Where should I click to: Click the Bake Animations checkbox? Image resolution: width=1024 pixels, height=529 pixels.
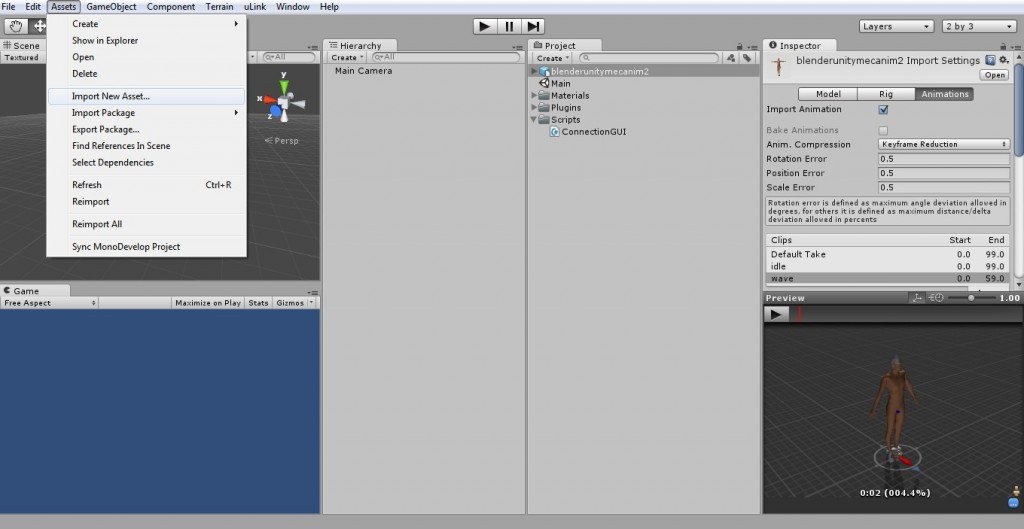[884, 131]
